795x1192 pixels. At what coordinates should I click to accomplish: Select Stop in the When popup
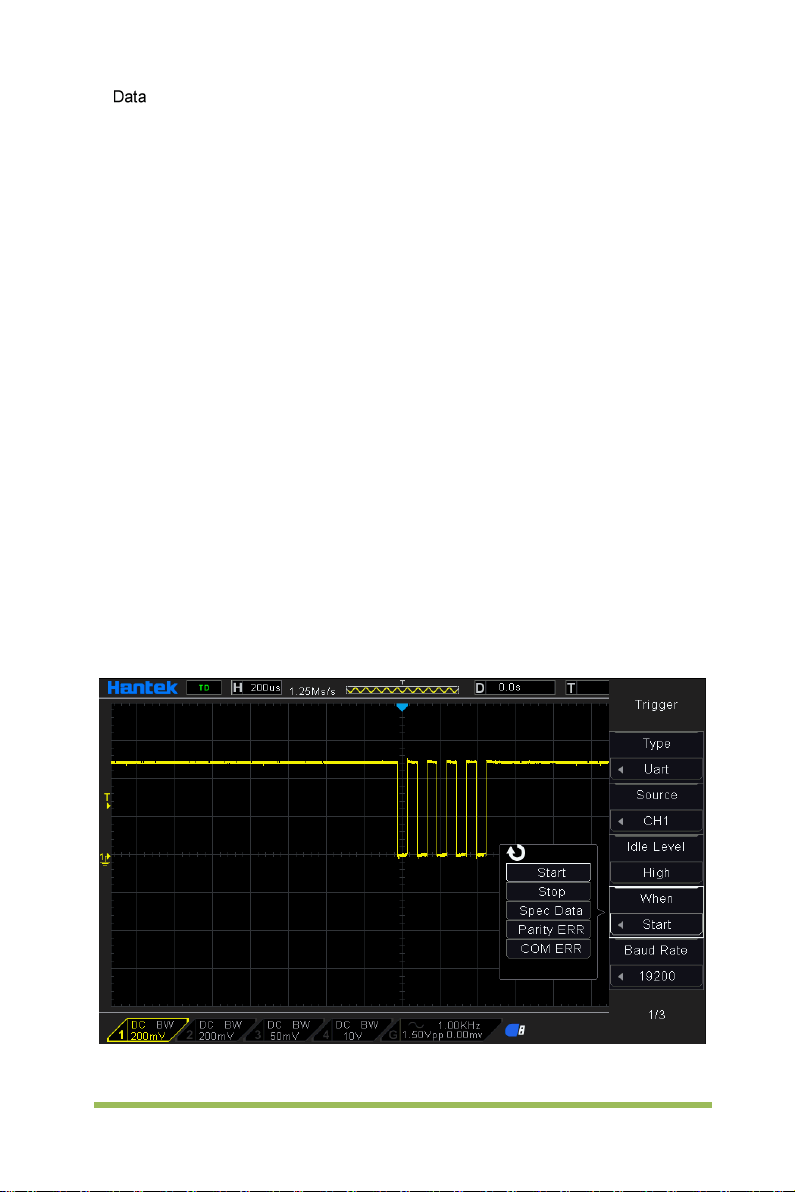click(x=549, y=892)
